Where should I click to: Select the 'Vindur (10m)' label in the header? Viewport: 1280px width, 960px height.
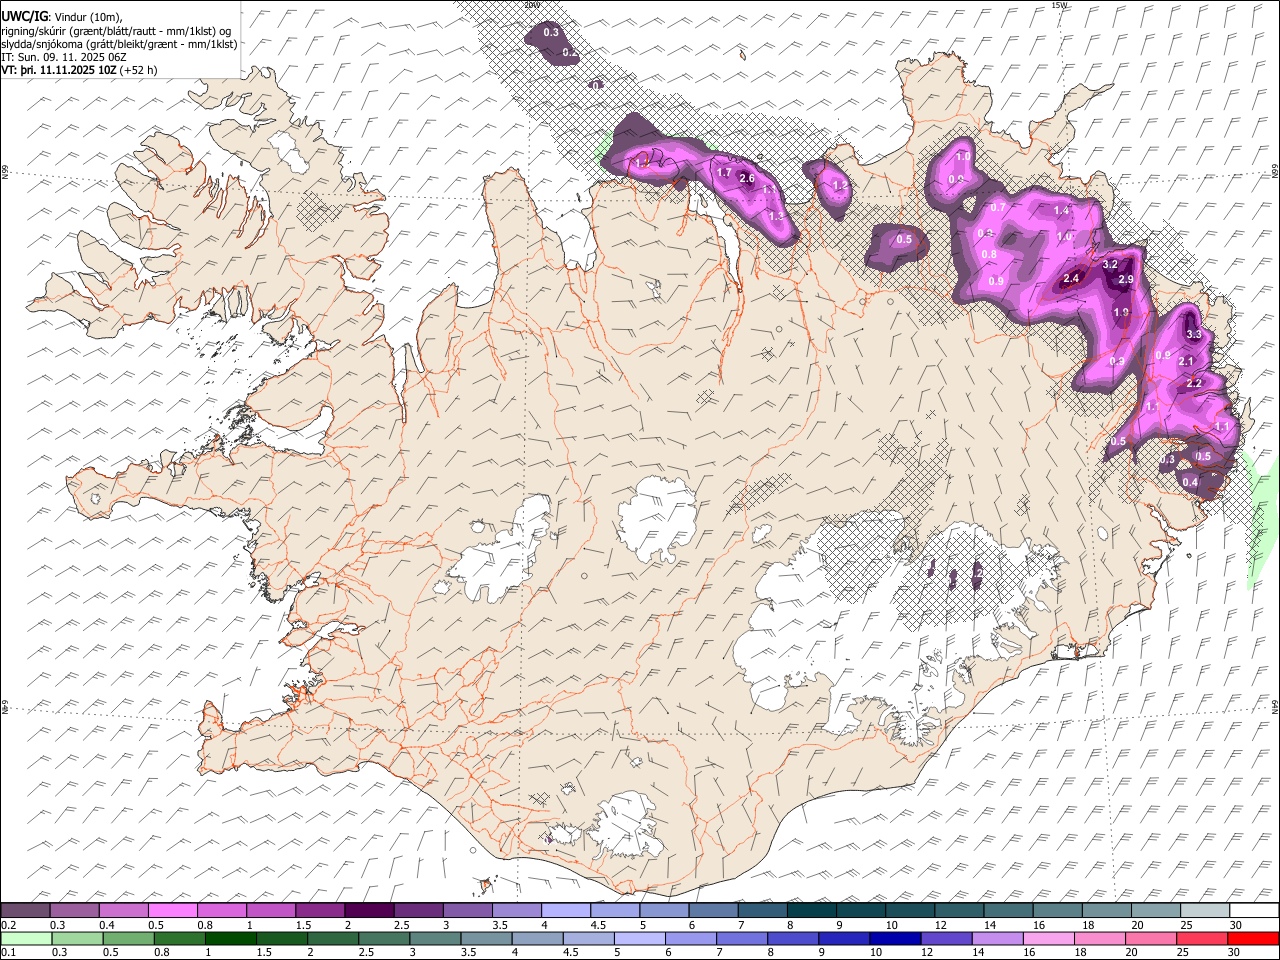coord(88,17)
